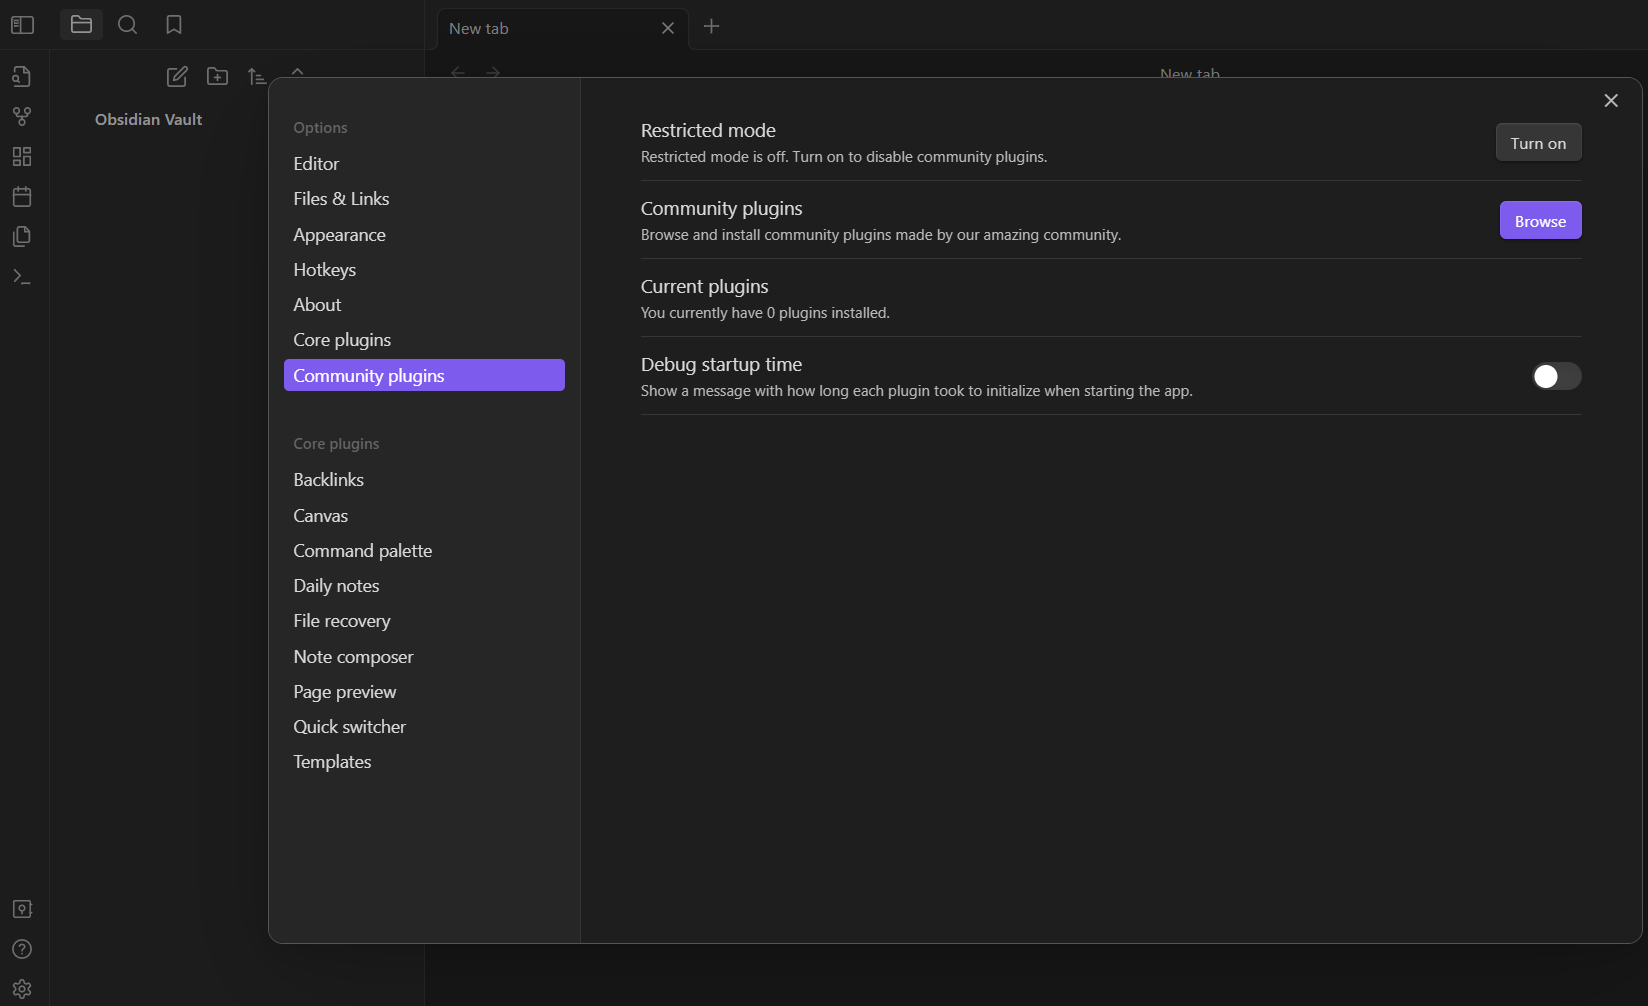Open About settings

[424, 305]
